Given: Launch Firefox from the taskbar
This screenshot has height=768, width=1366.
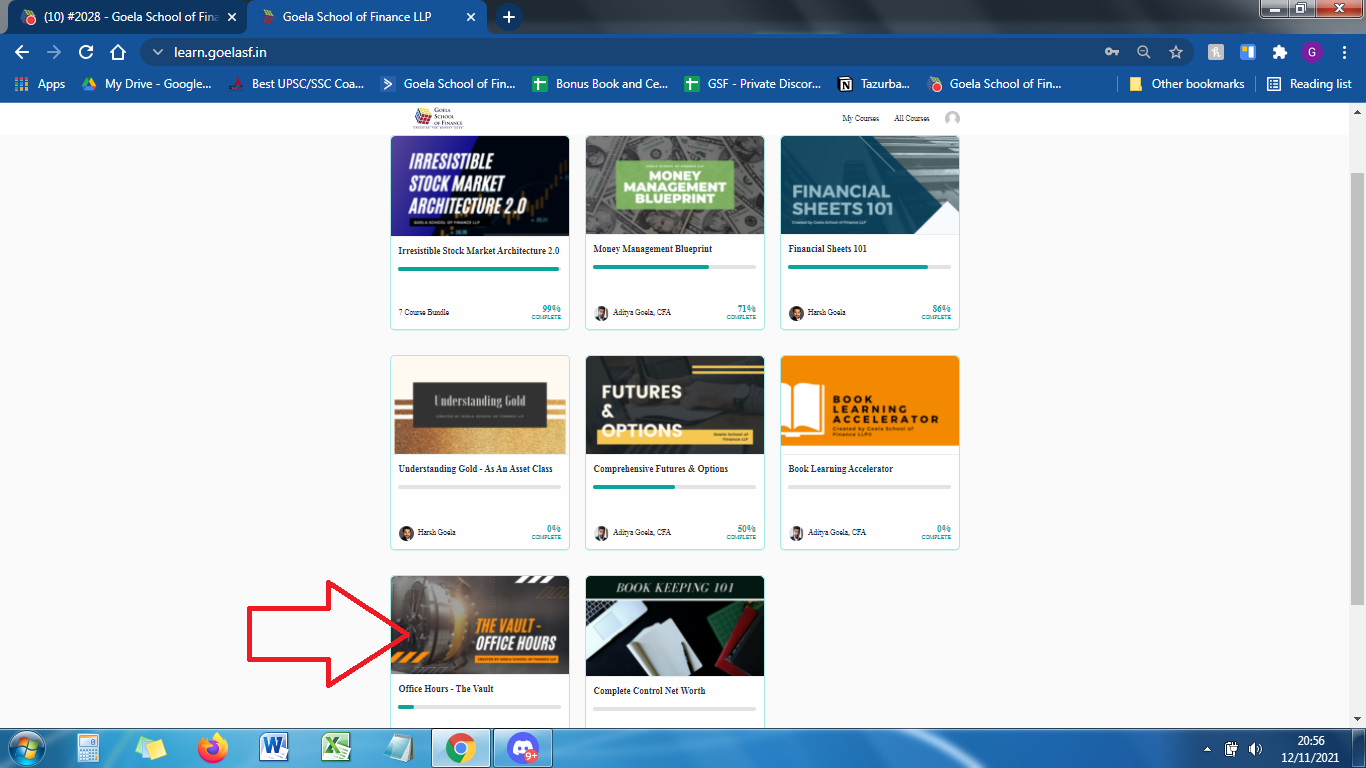Looking at the screenshot, I should [x=212, y=748].
